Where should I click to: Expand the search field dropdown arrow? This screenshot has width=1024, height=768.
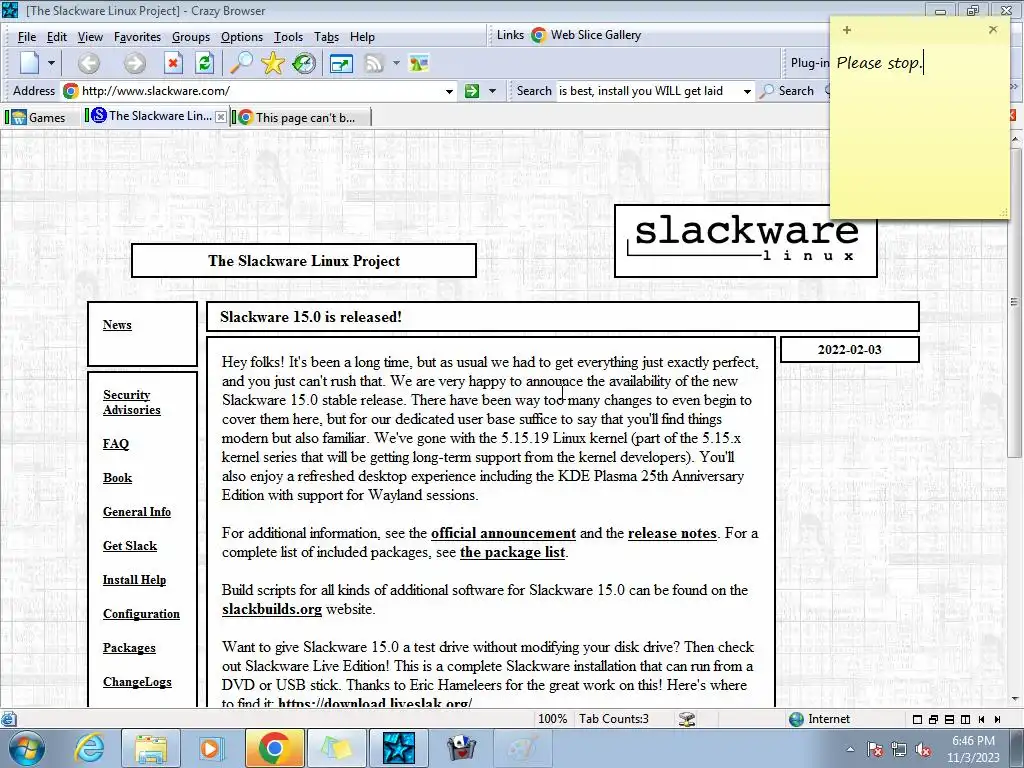(747, 91)
